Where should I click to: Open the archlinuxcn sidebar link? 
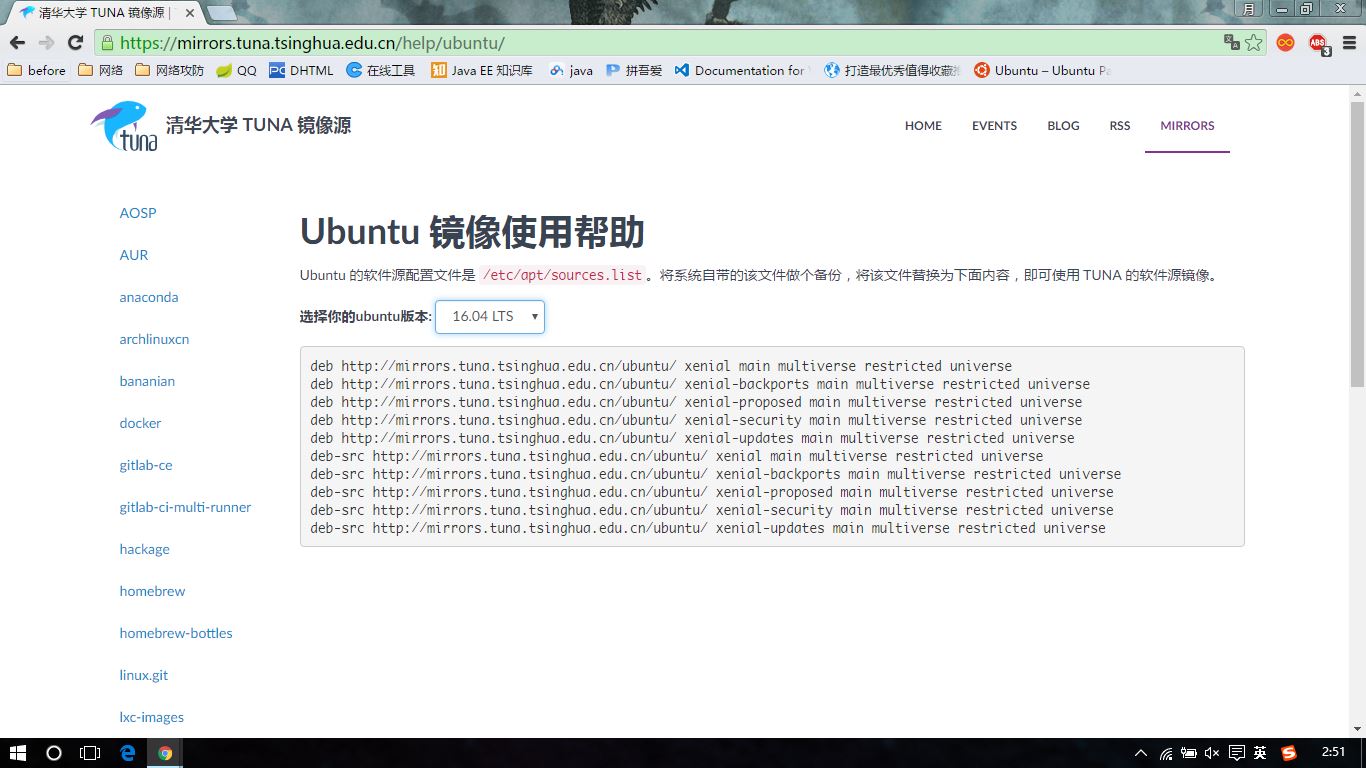(x=154, y=339)
